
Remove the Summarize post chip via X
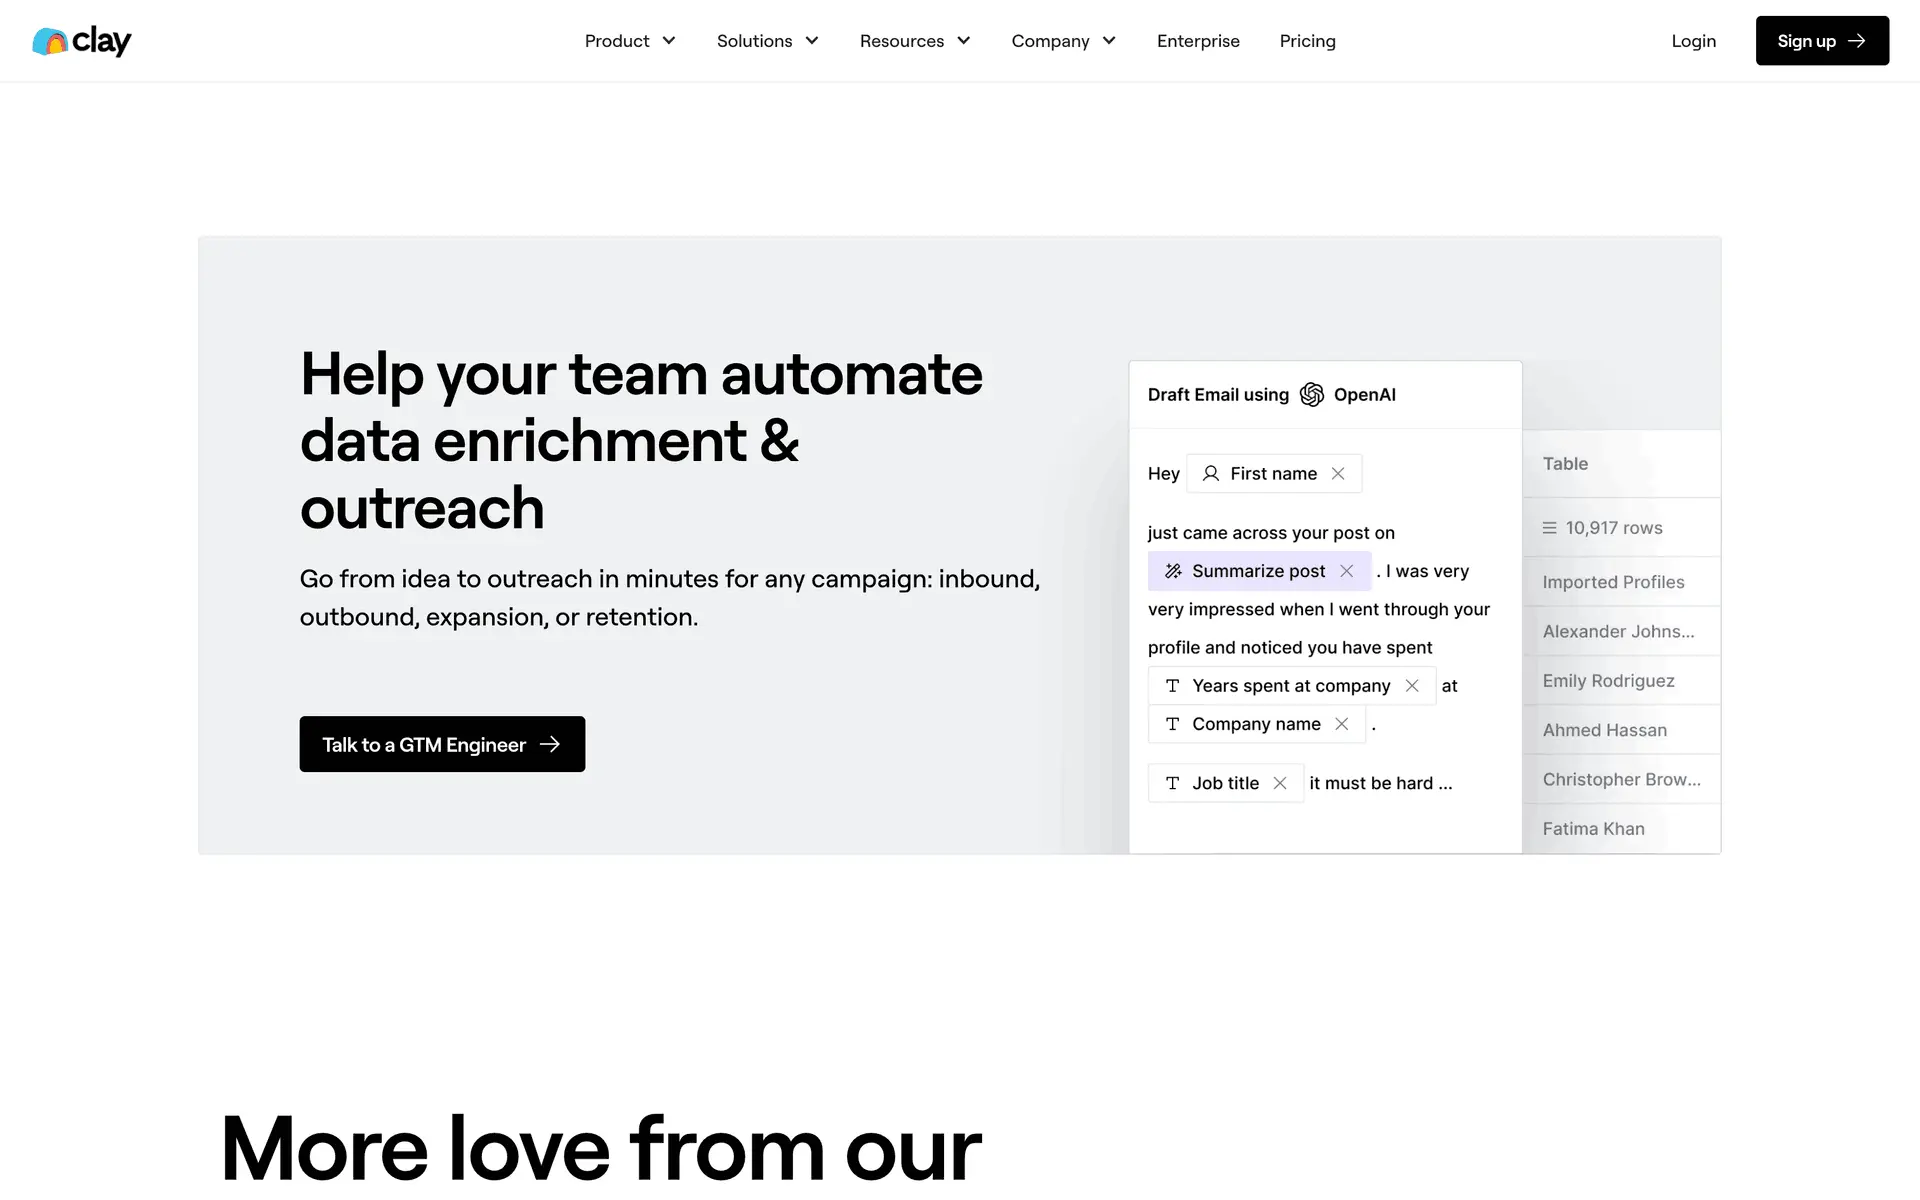1347,571
